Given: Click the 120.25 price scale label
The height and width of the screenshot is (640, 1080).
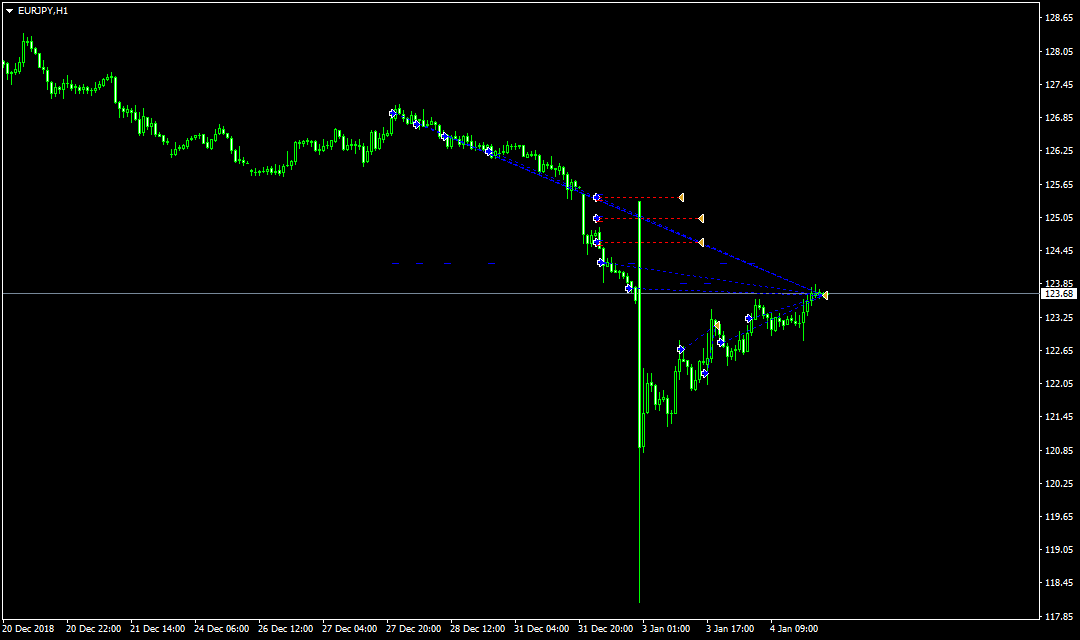Looking at the screenshot, I should pyautogui.click(x=1059, y=484).
